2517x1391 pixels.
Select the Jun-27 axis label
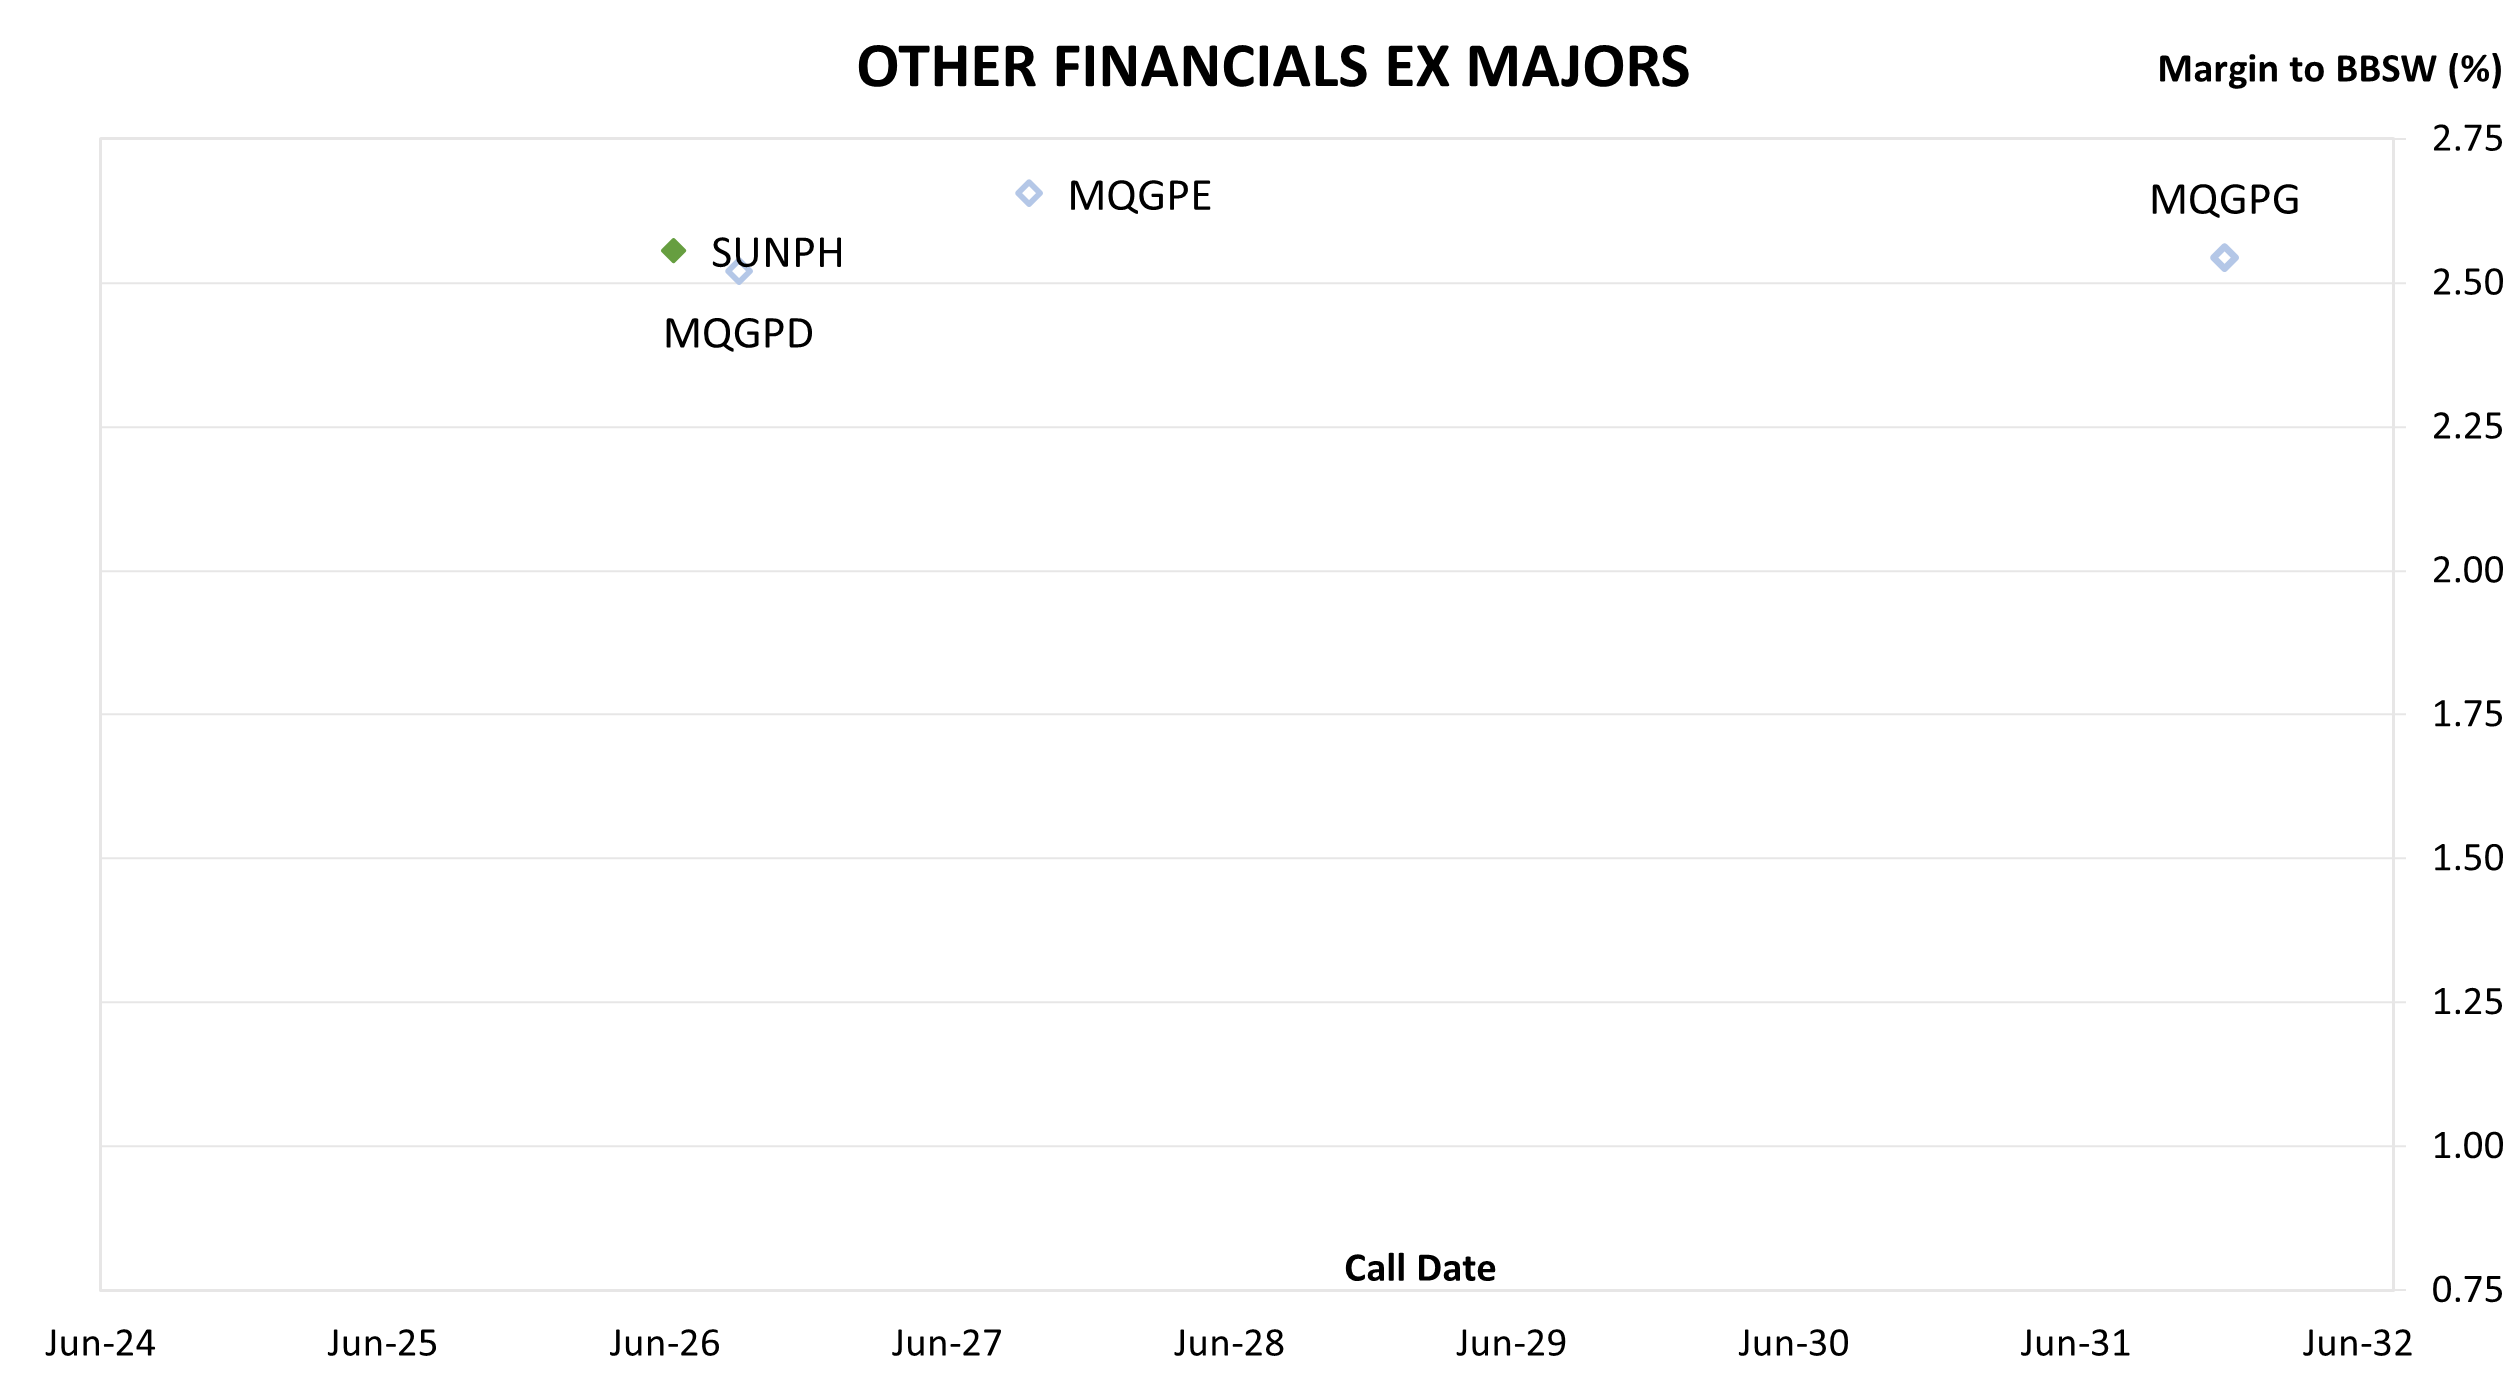coord(947,1344)
